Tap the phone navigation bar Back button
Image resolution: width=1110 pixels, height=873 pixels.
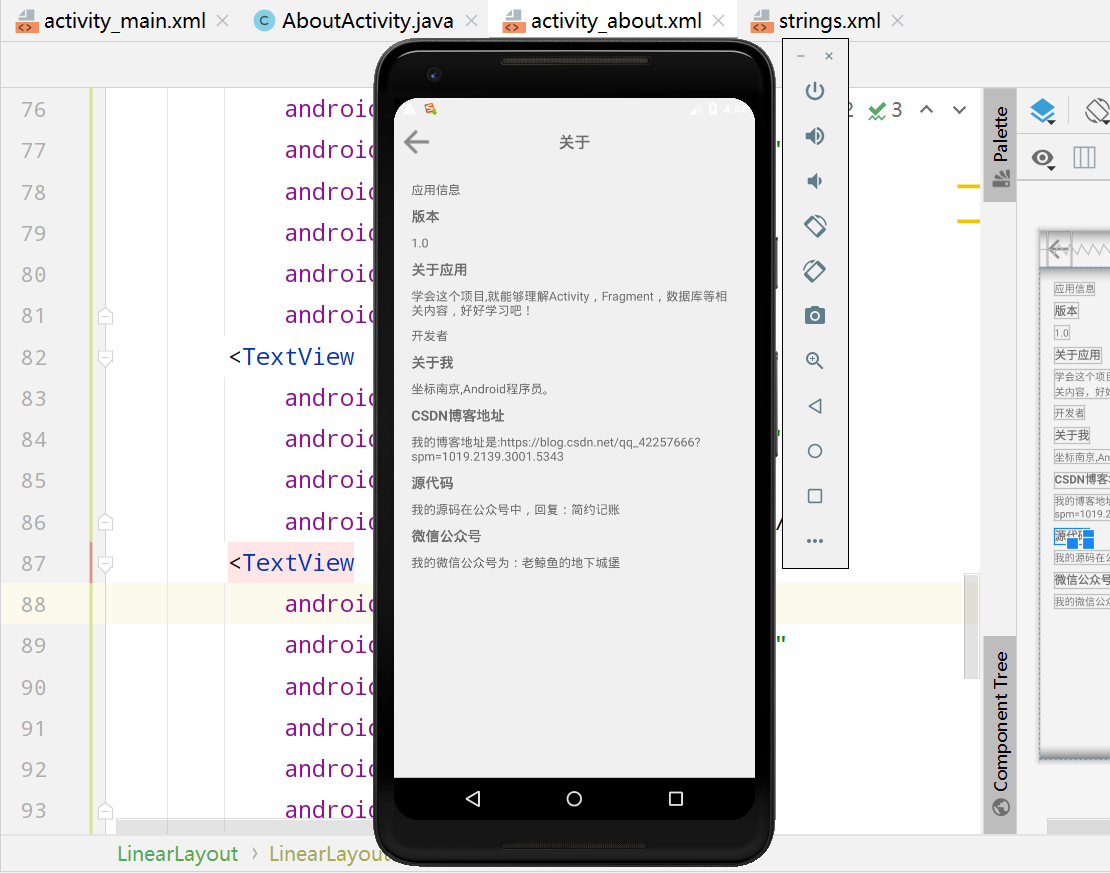pos(473,799)
